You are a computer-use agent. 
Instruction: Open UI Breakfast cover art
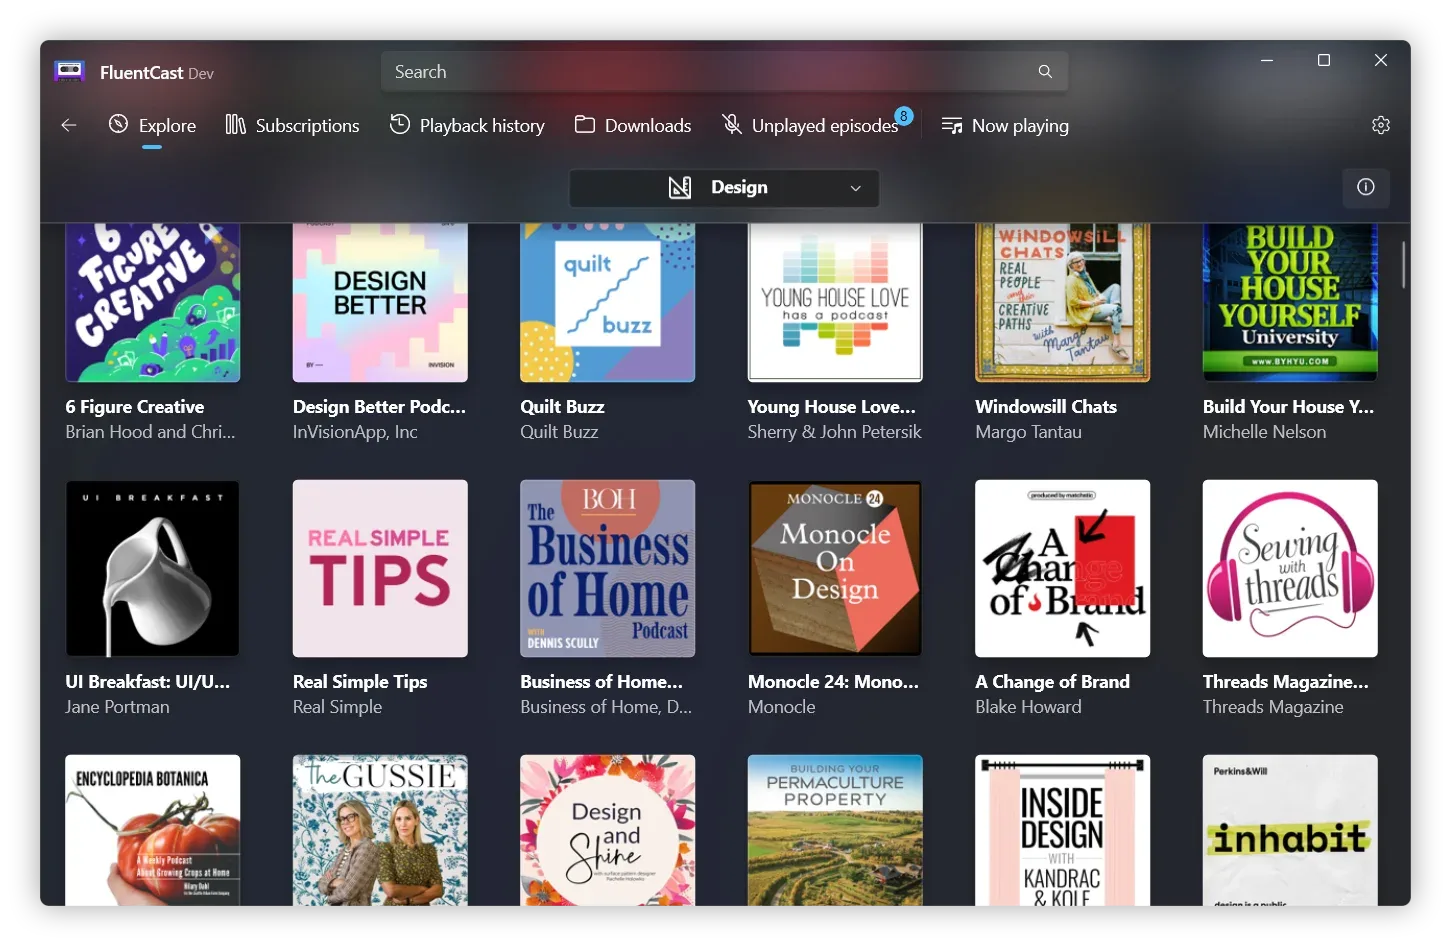click(153, 568)
